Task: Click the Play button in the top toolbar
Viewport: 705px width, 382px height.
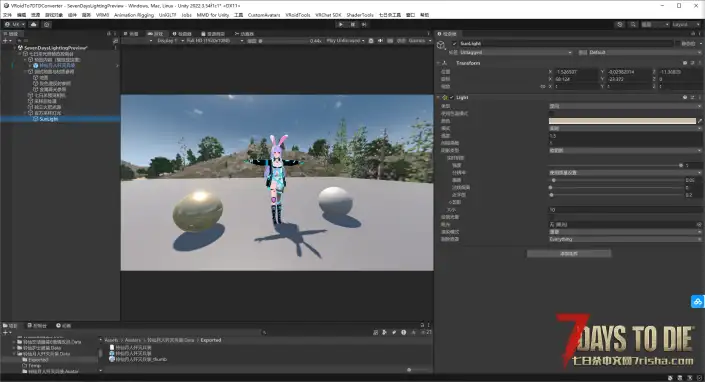Action: coord(341,24)
